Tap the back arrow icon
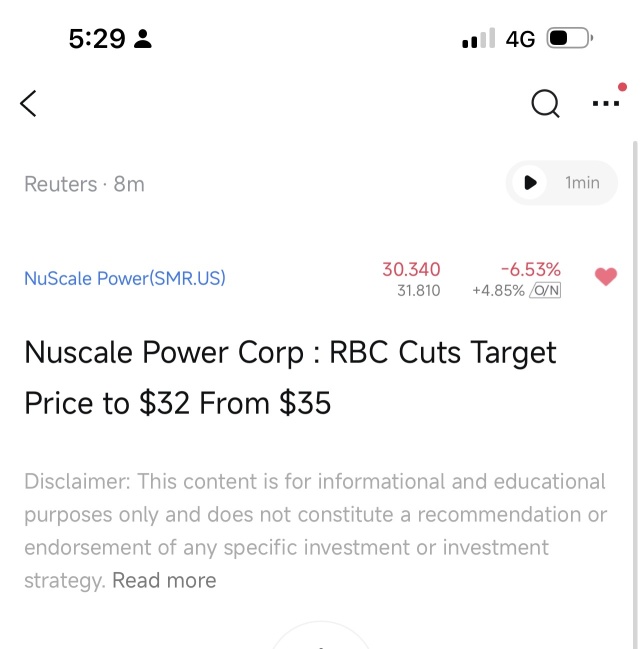The width and height of the screenshot is (642, 649). (x=29, y=103)
